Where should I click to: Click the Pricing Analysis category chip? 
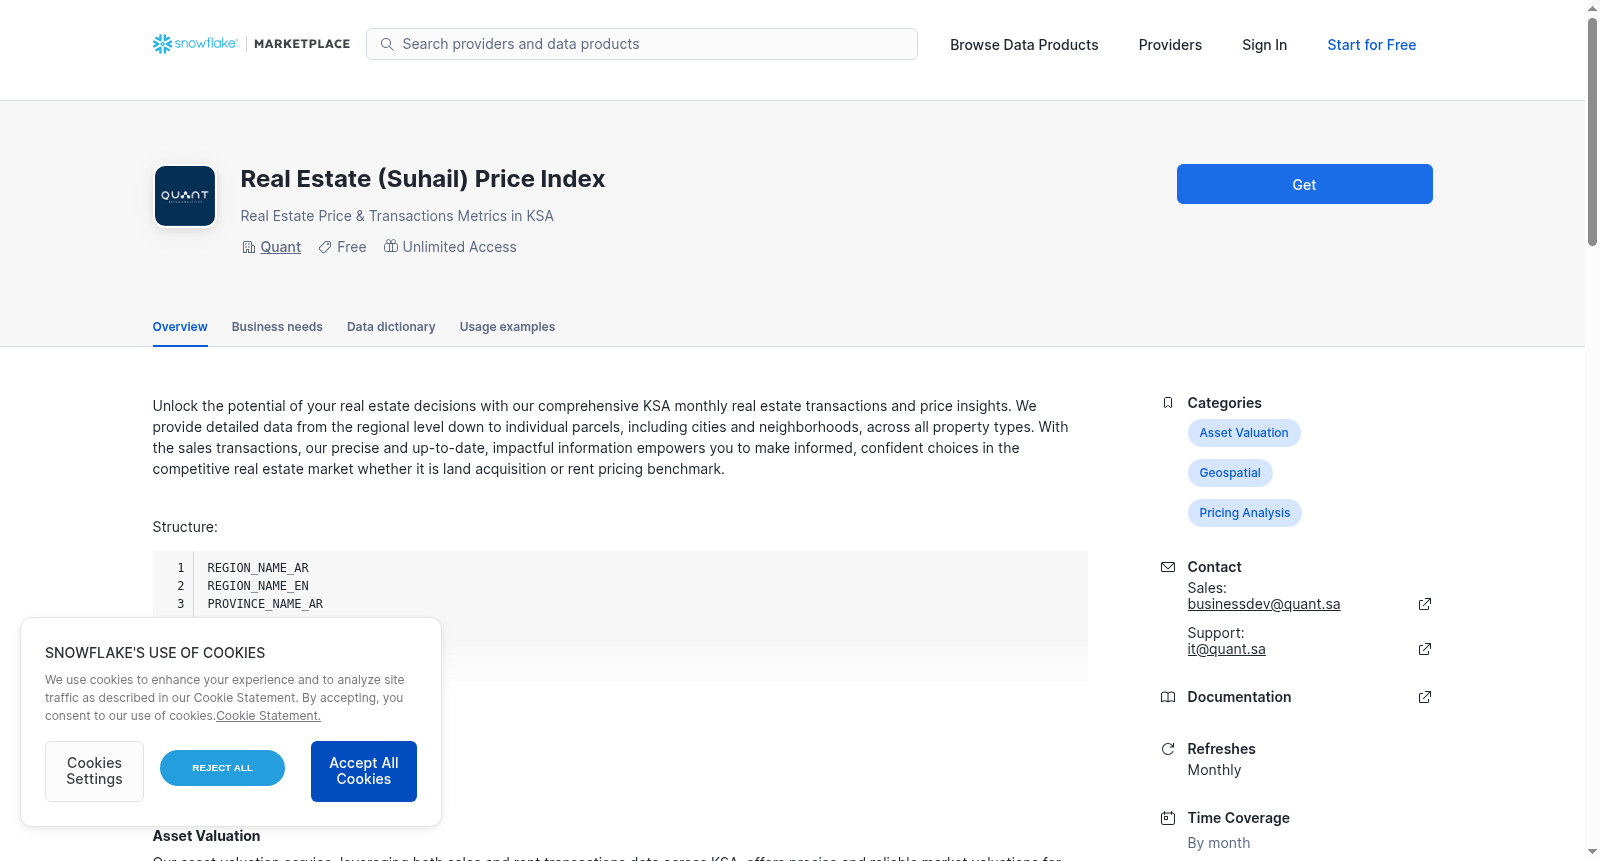pyautogui.click(x=1244, y=513)
